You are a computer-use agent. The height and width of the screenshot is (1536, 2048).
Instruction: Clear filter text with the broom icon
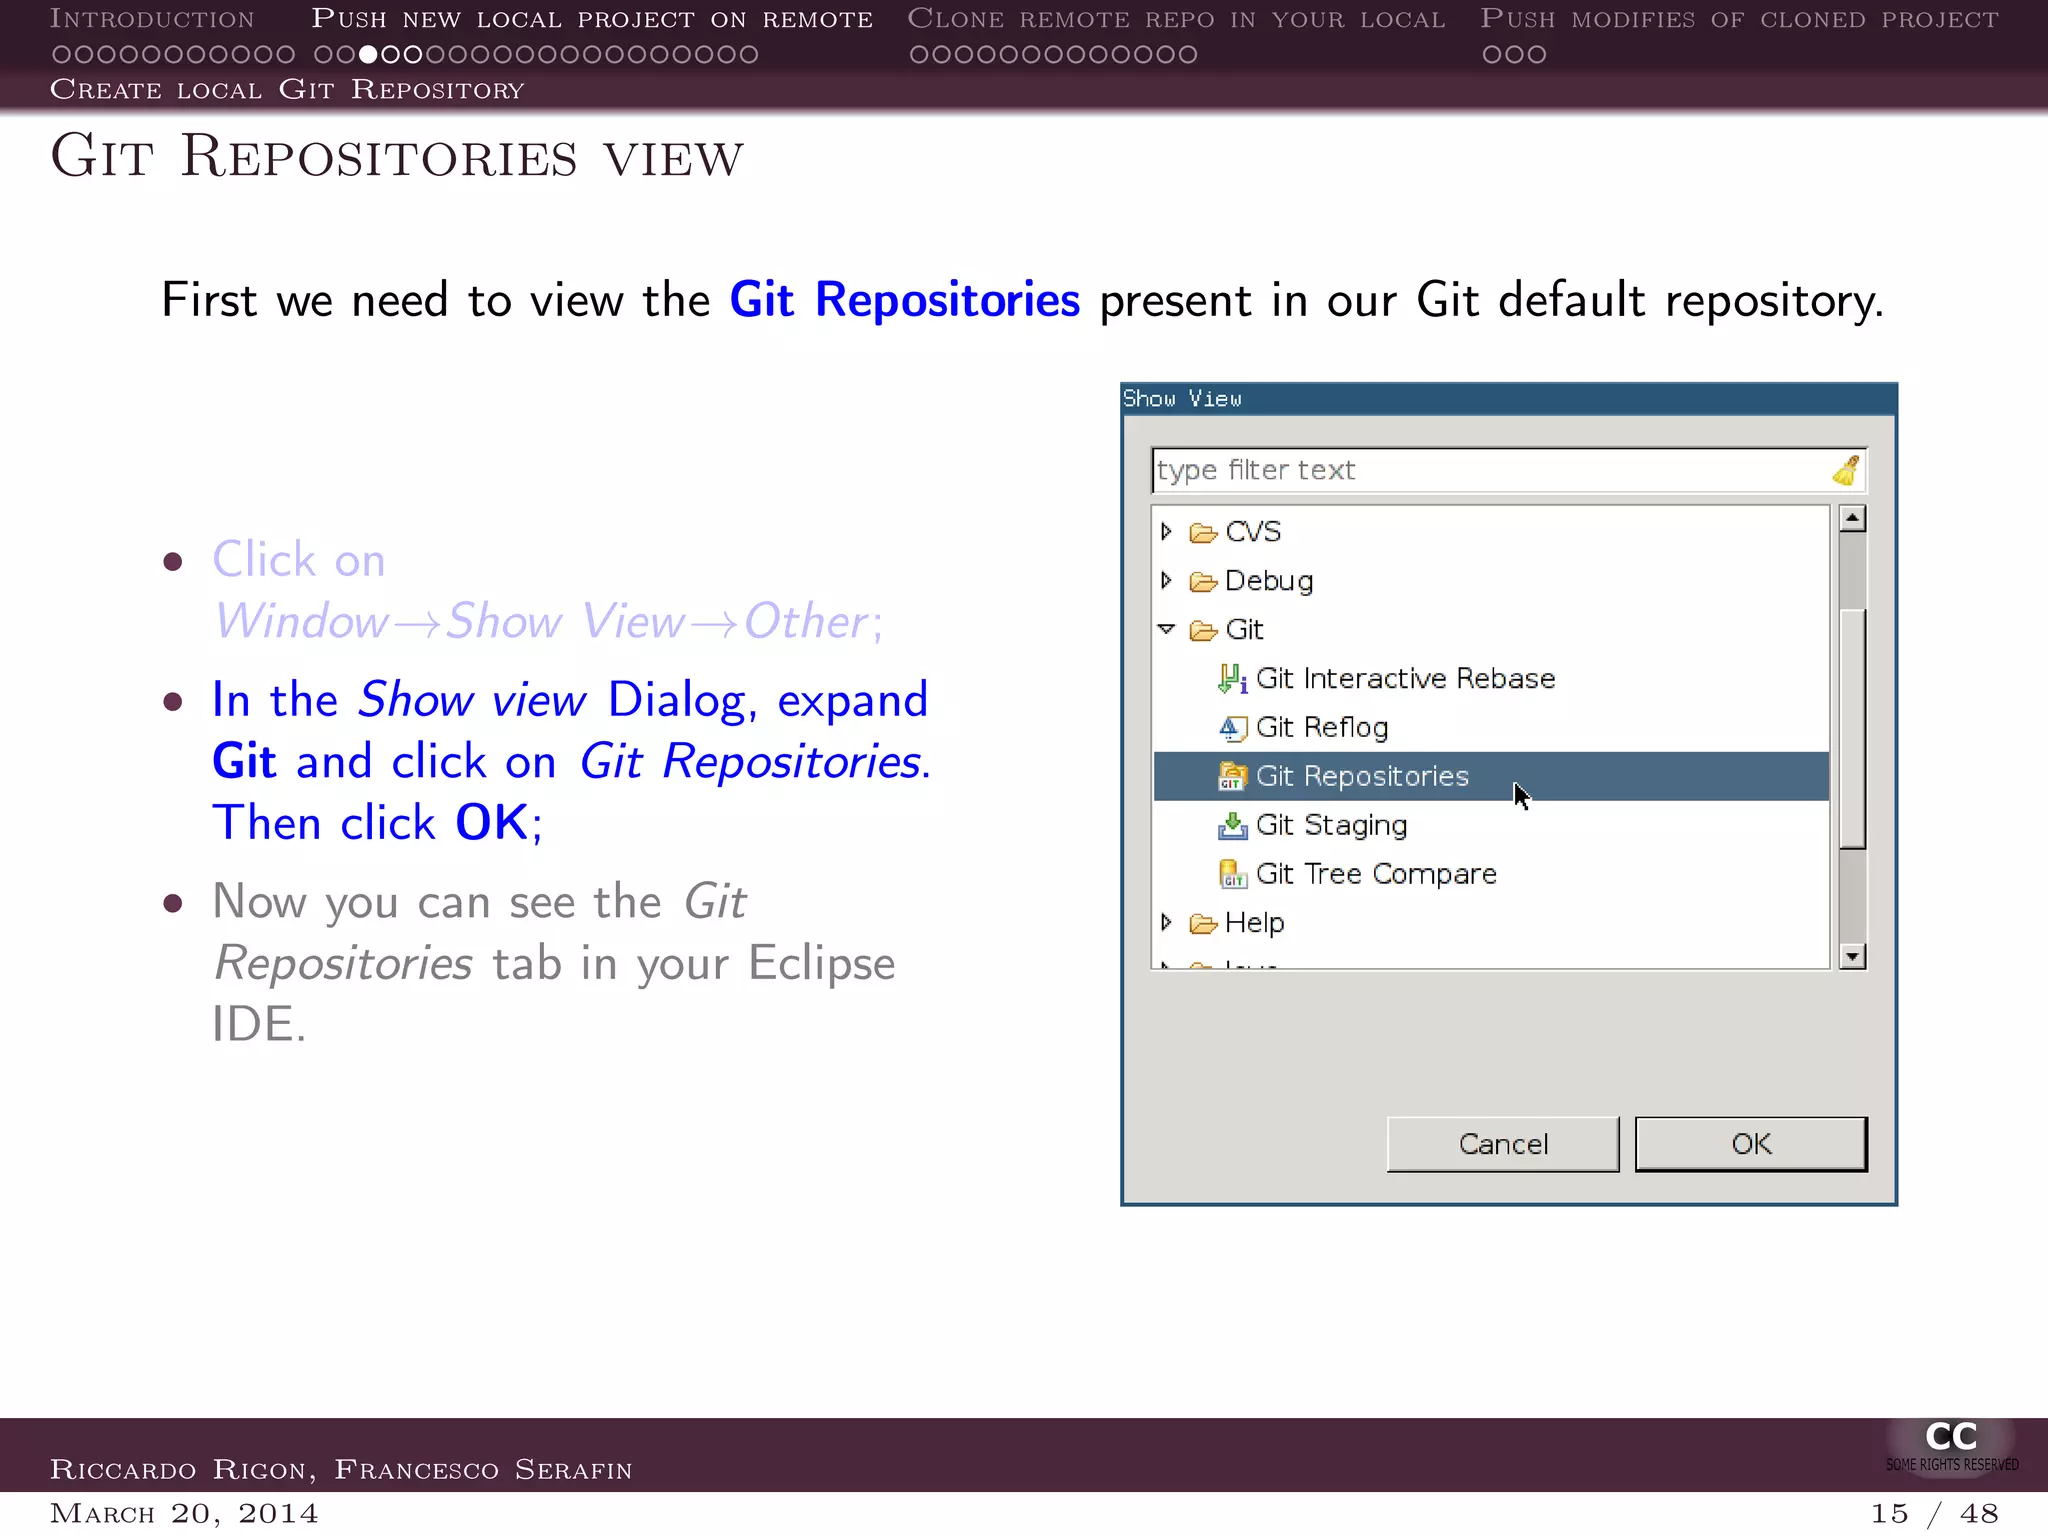click(1845, 470)
